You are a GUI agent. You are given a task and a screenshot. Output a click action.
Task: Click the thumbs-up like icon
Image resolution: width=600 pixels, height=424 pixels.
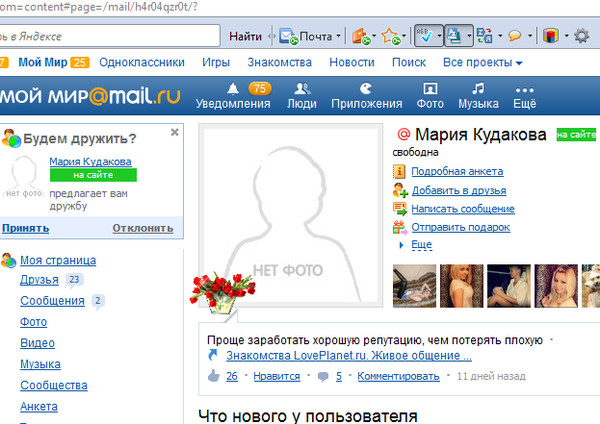pyautogui.click(x=214, y=376)
